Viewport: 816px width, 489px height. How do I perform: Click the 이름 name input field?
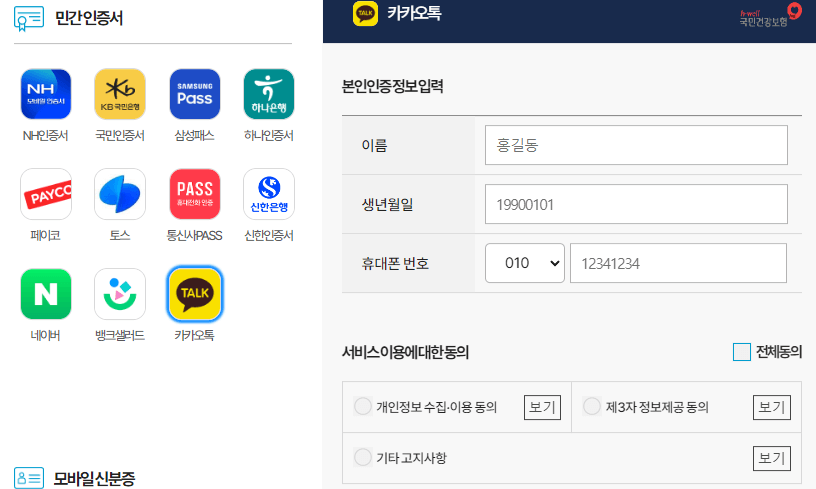point(636,145)
